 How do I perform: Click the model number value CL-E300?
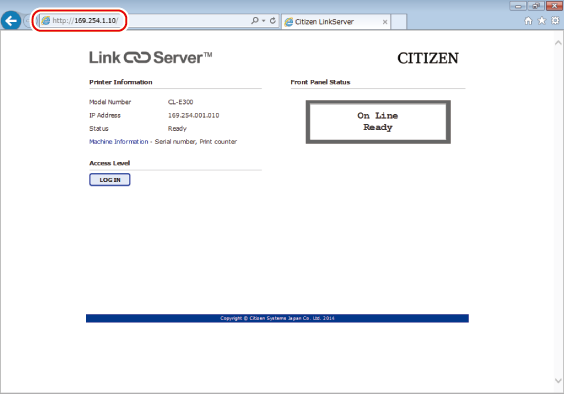tap(181, 102)
